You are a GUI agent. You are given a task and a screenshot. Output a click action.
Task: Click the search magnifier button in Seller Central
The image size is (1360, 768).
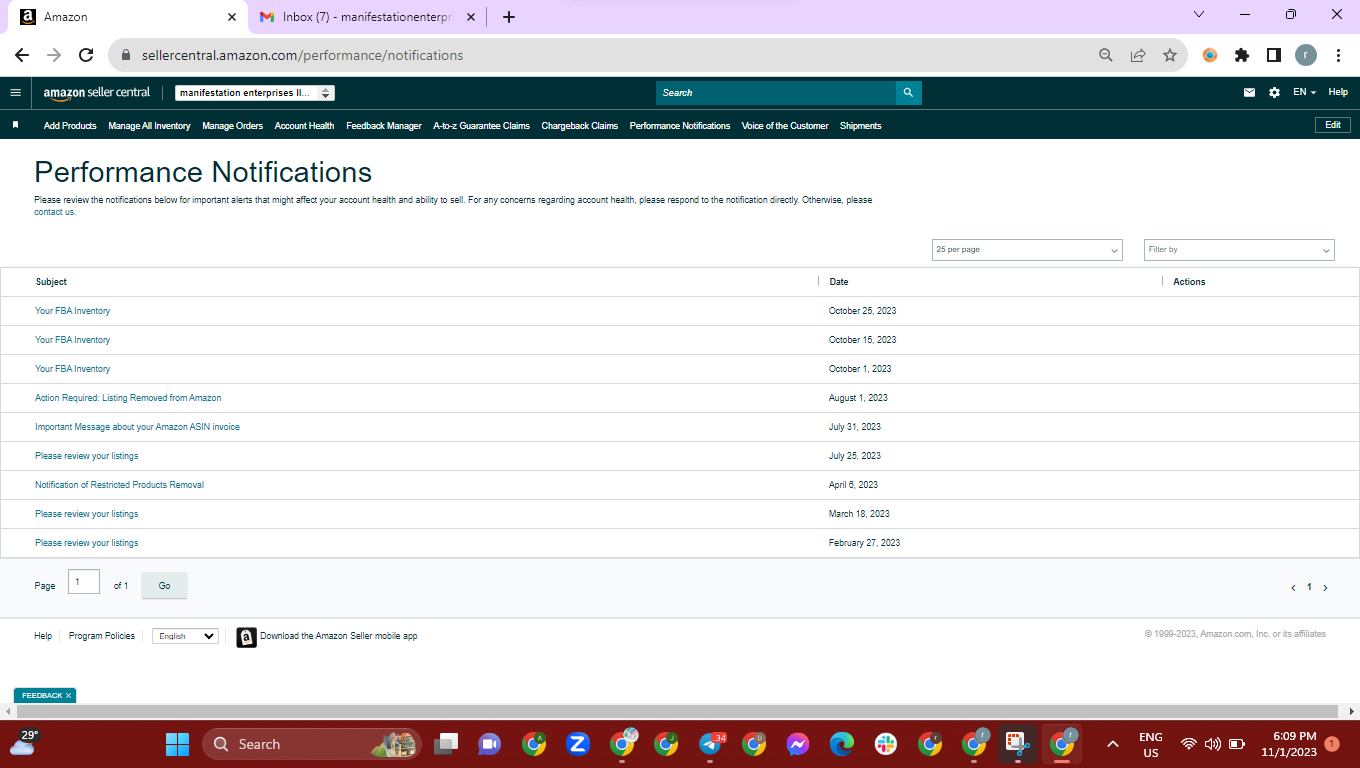pyautogui.click(x=908, y=93)
